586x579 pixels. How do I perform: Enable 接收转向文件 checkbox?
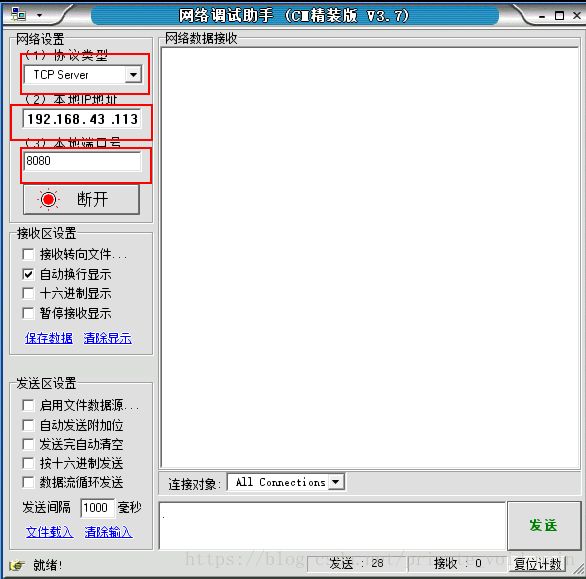(28, 254)
